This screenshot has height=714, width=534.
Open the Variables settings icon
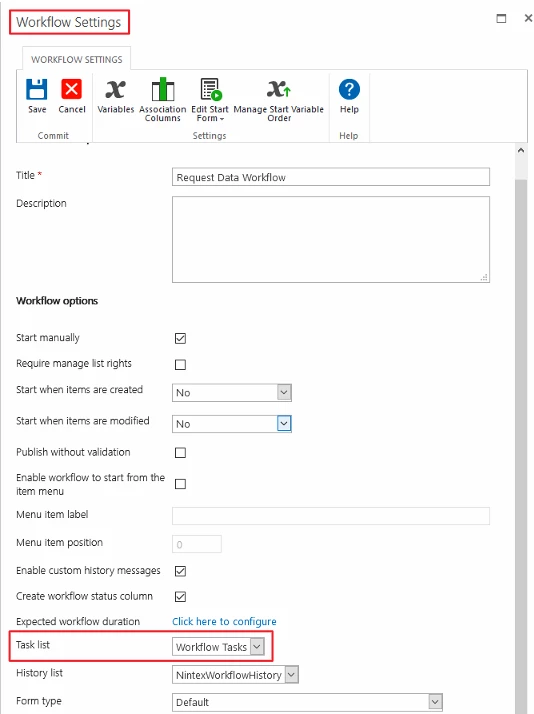(x=115, y=89)
